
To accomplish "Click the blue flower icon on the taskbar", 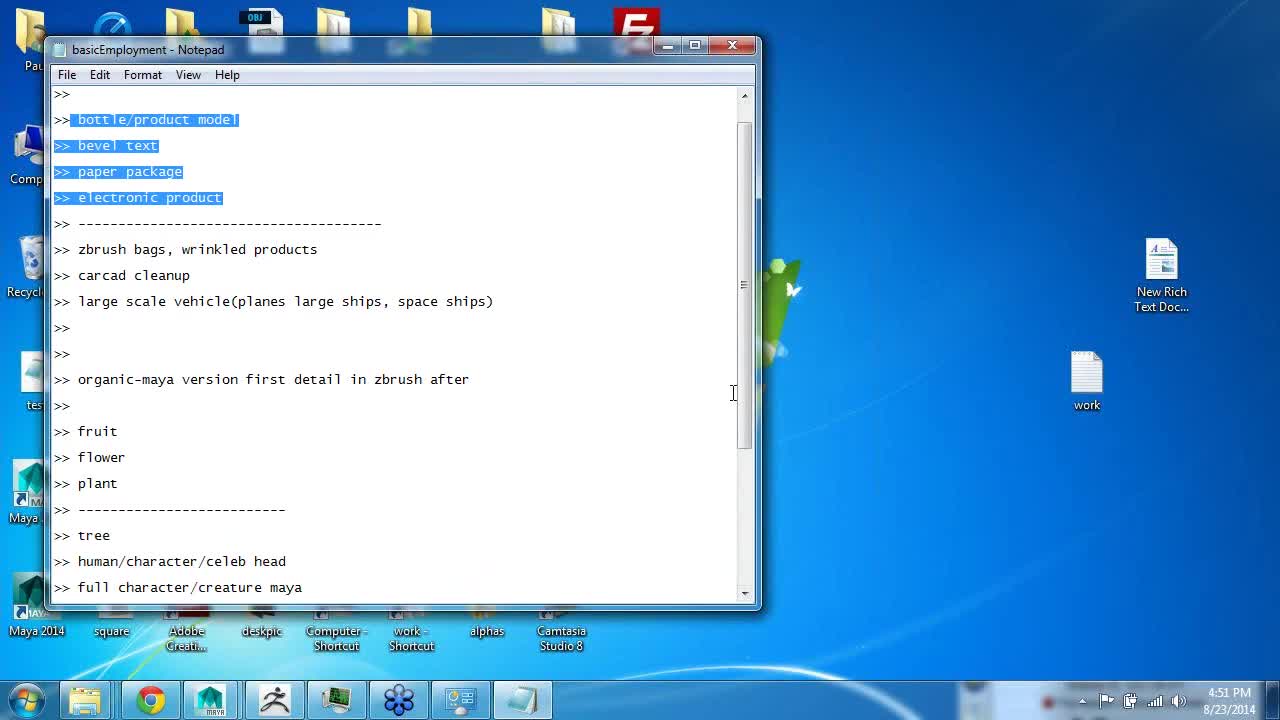I will (x=398, y=700).
